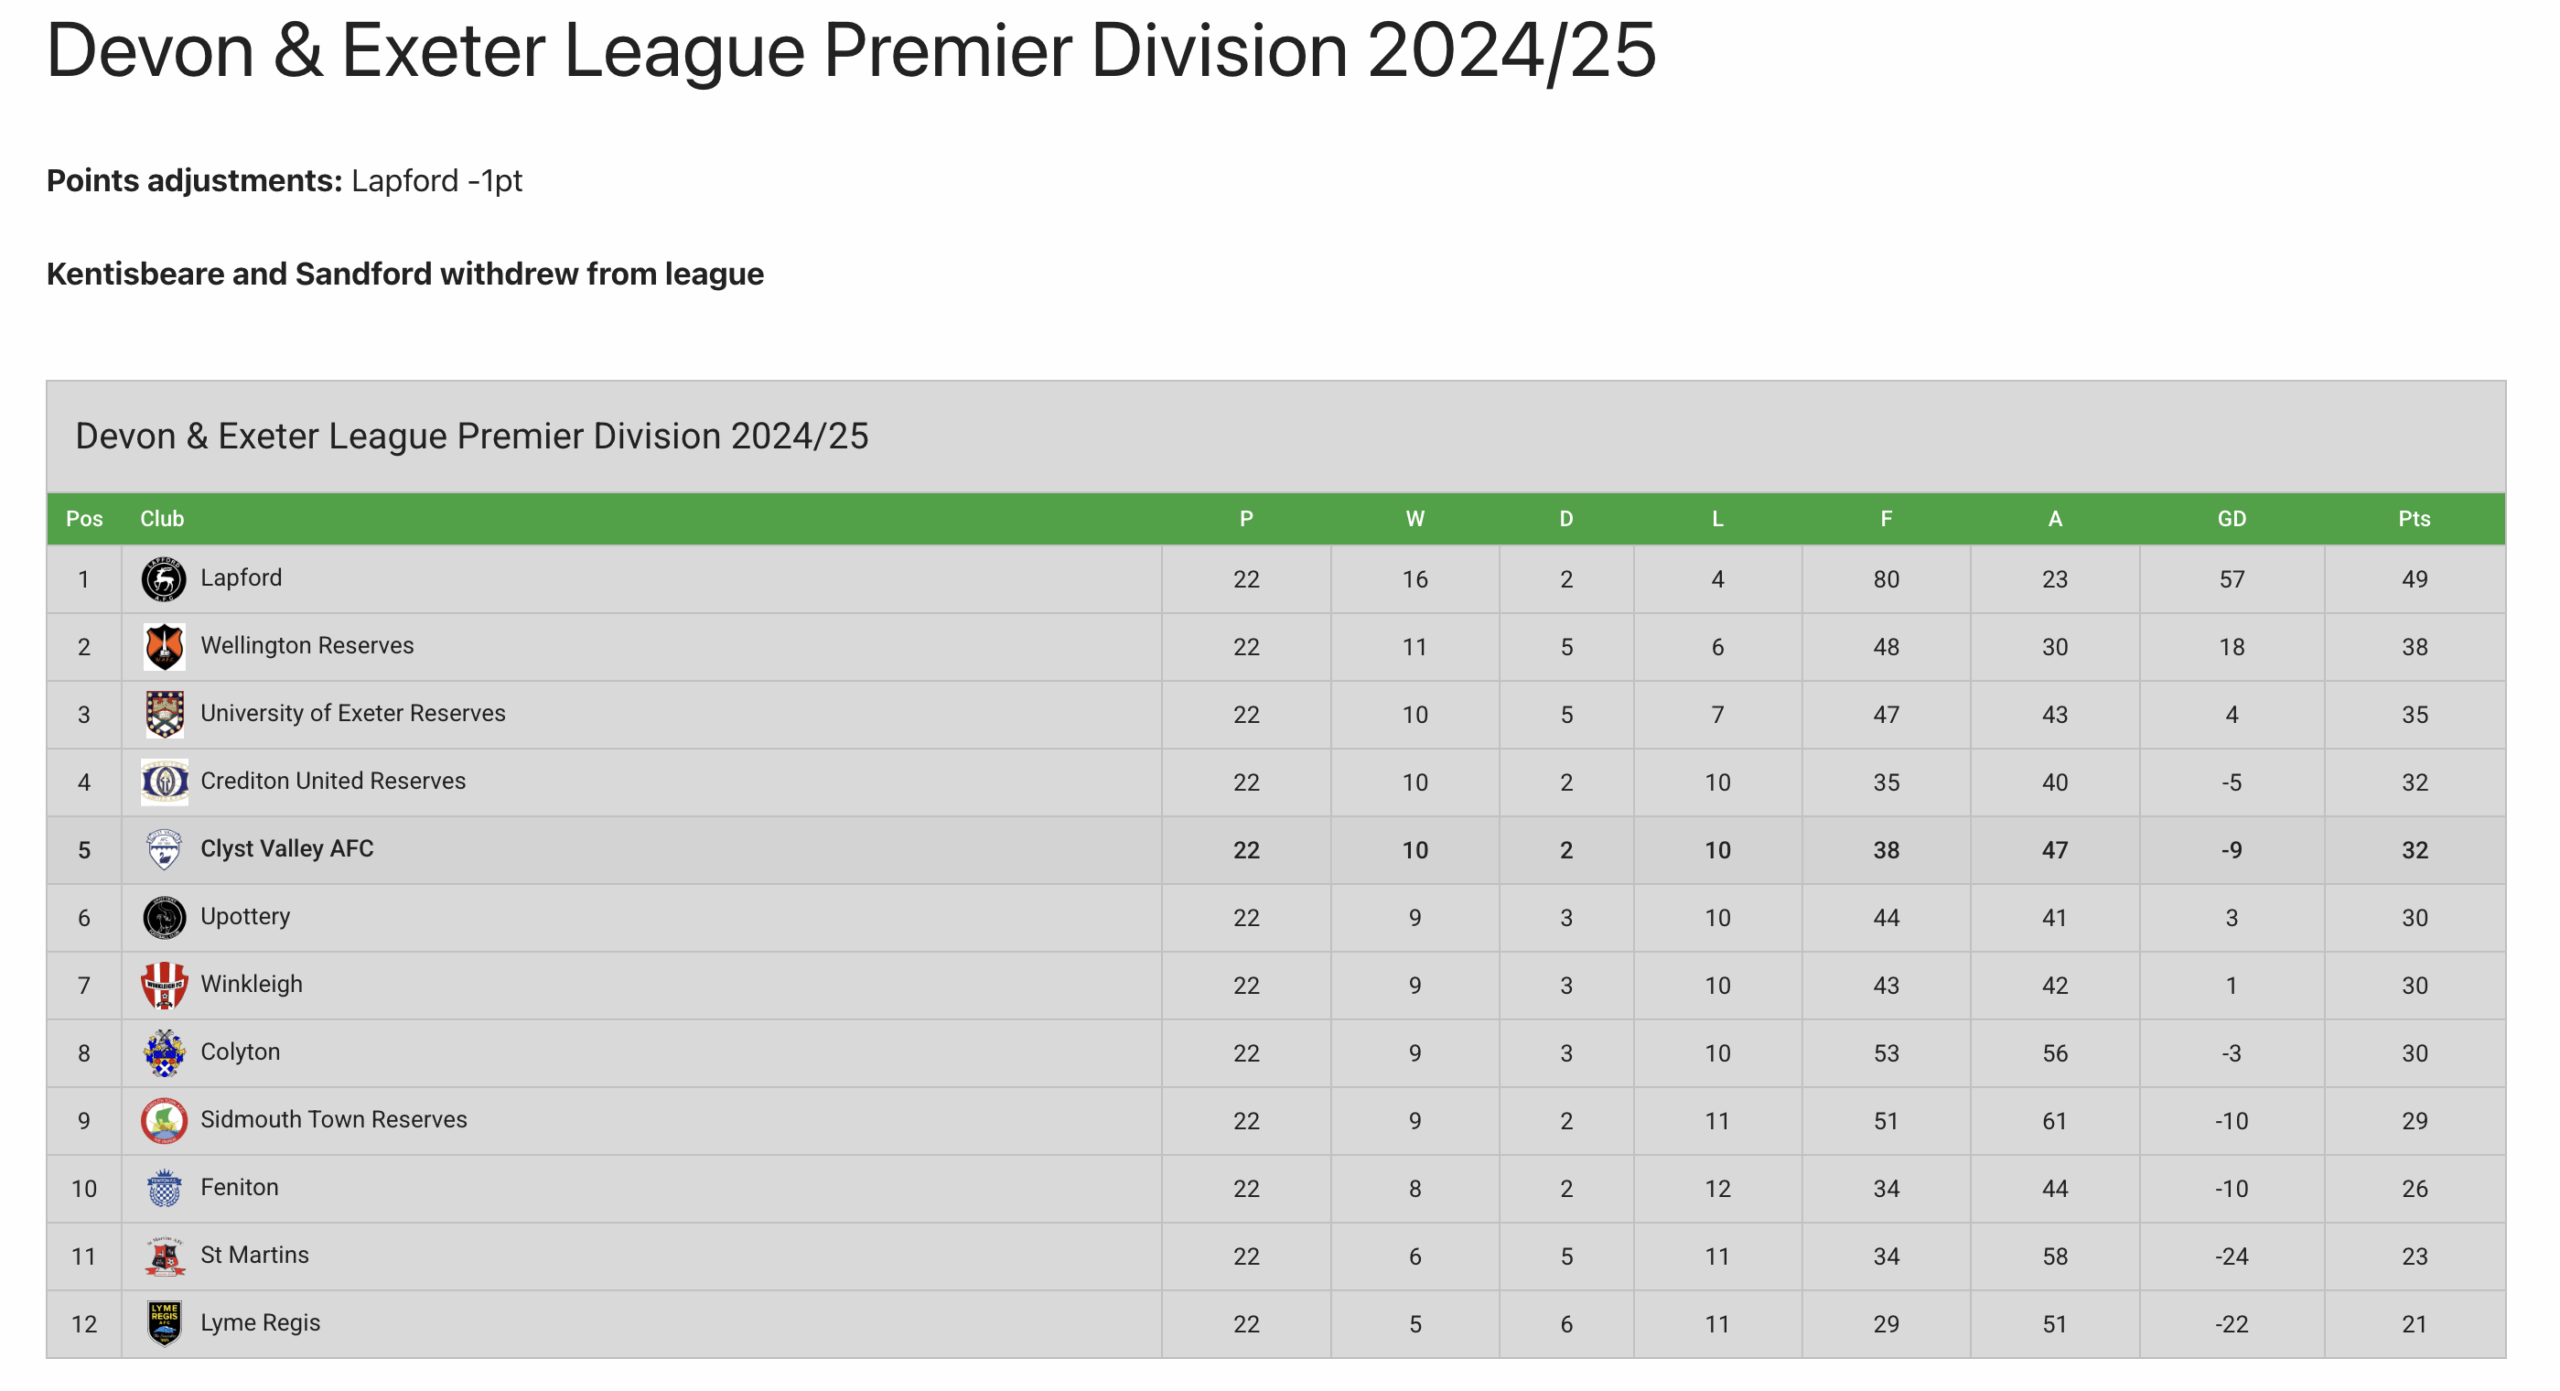Click the GD column header

(x=2231, y=519)
